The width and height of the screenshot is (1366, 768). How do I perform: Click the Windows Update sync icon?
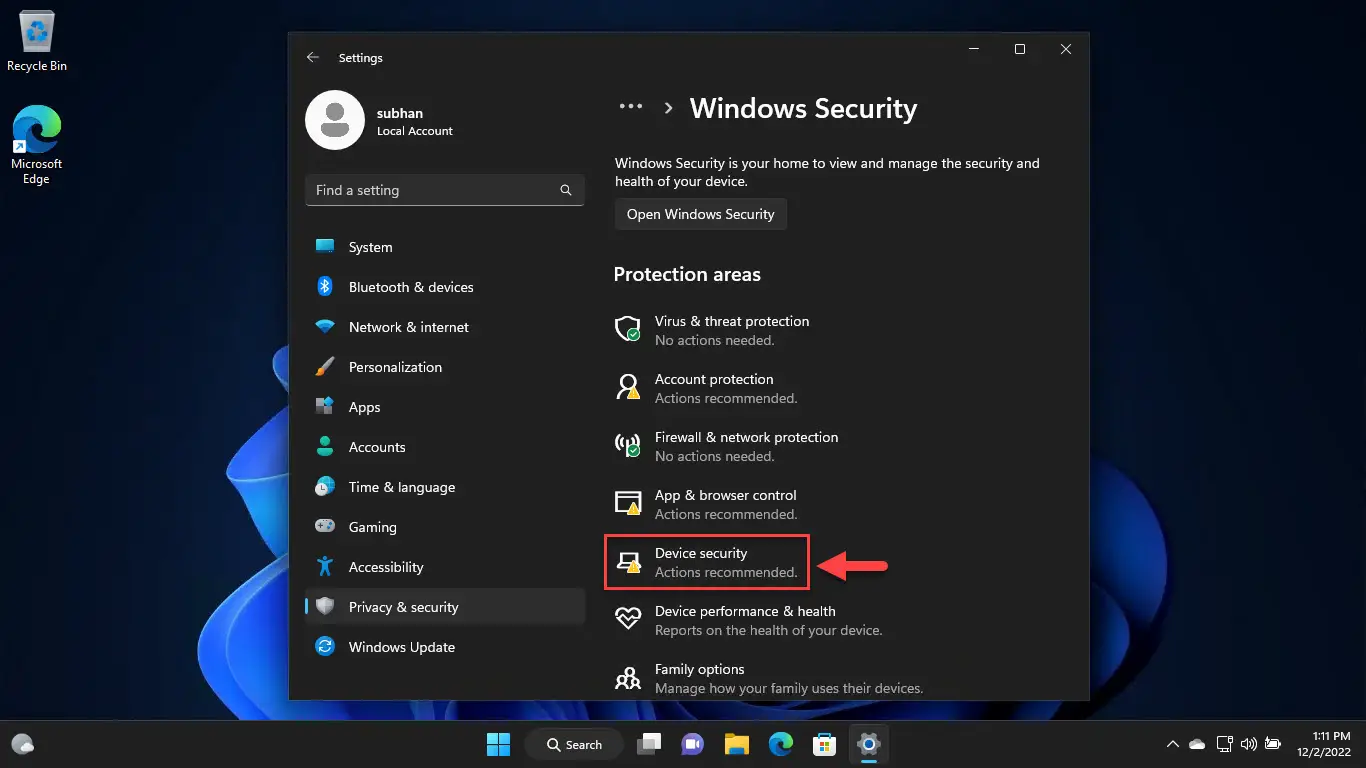(x=325, y=646)
